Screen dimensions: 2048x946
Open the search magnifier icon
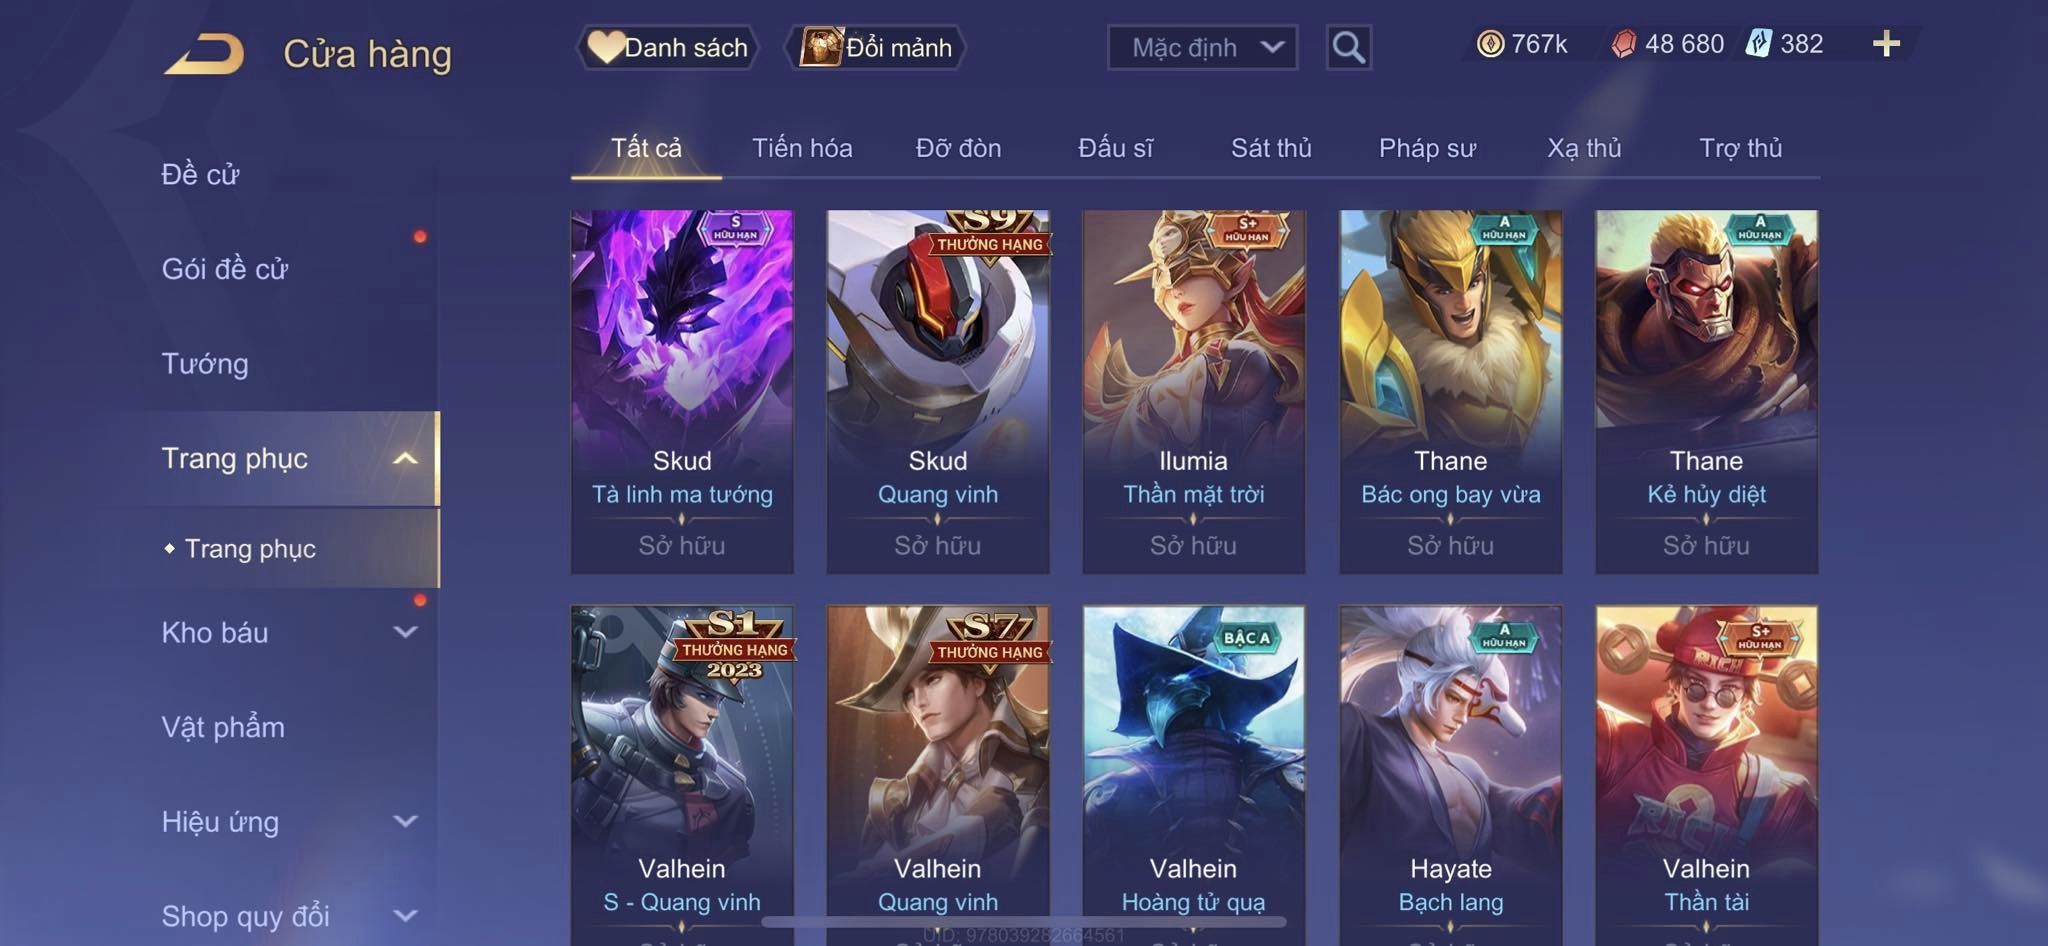click(1348, 47)
